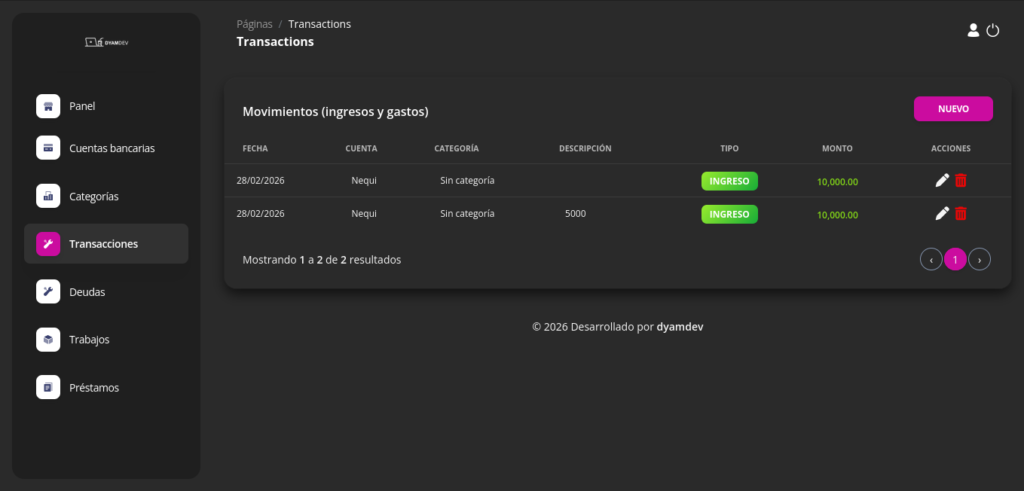Click the Panel sidebar icon
Screen dimensions: 1024x491
[48, 106]
